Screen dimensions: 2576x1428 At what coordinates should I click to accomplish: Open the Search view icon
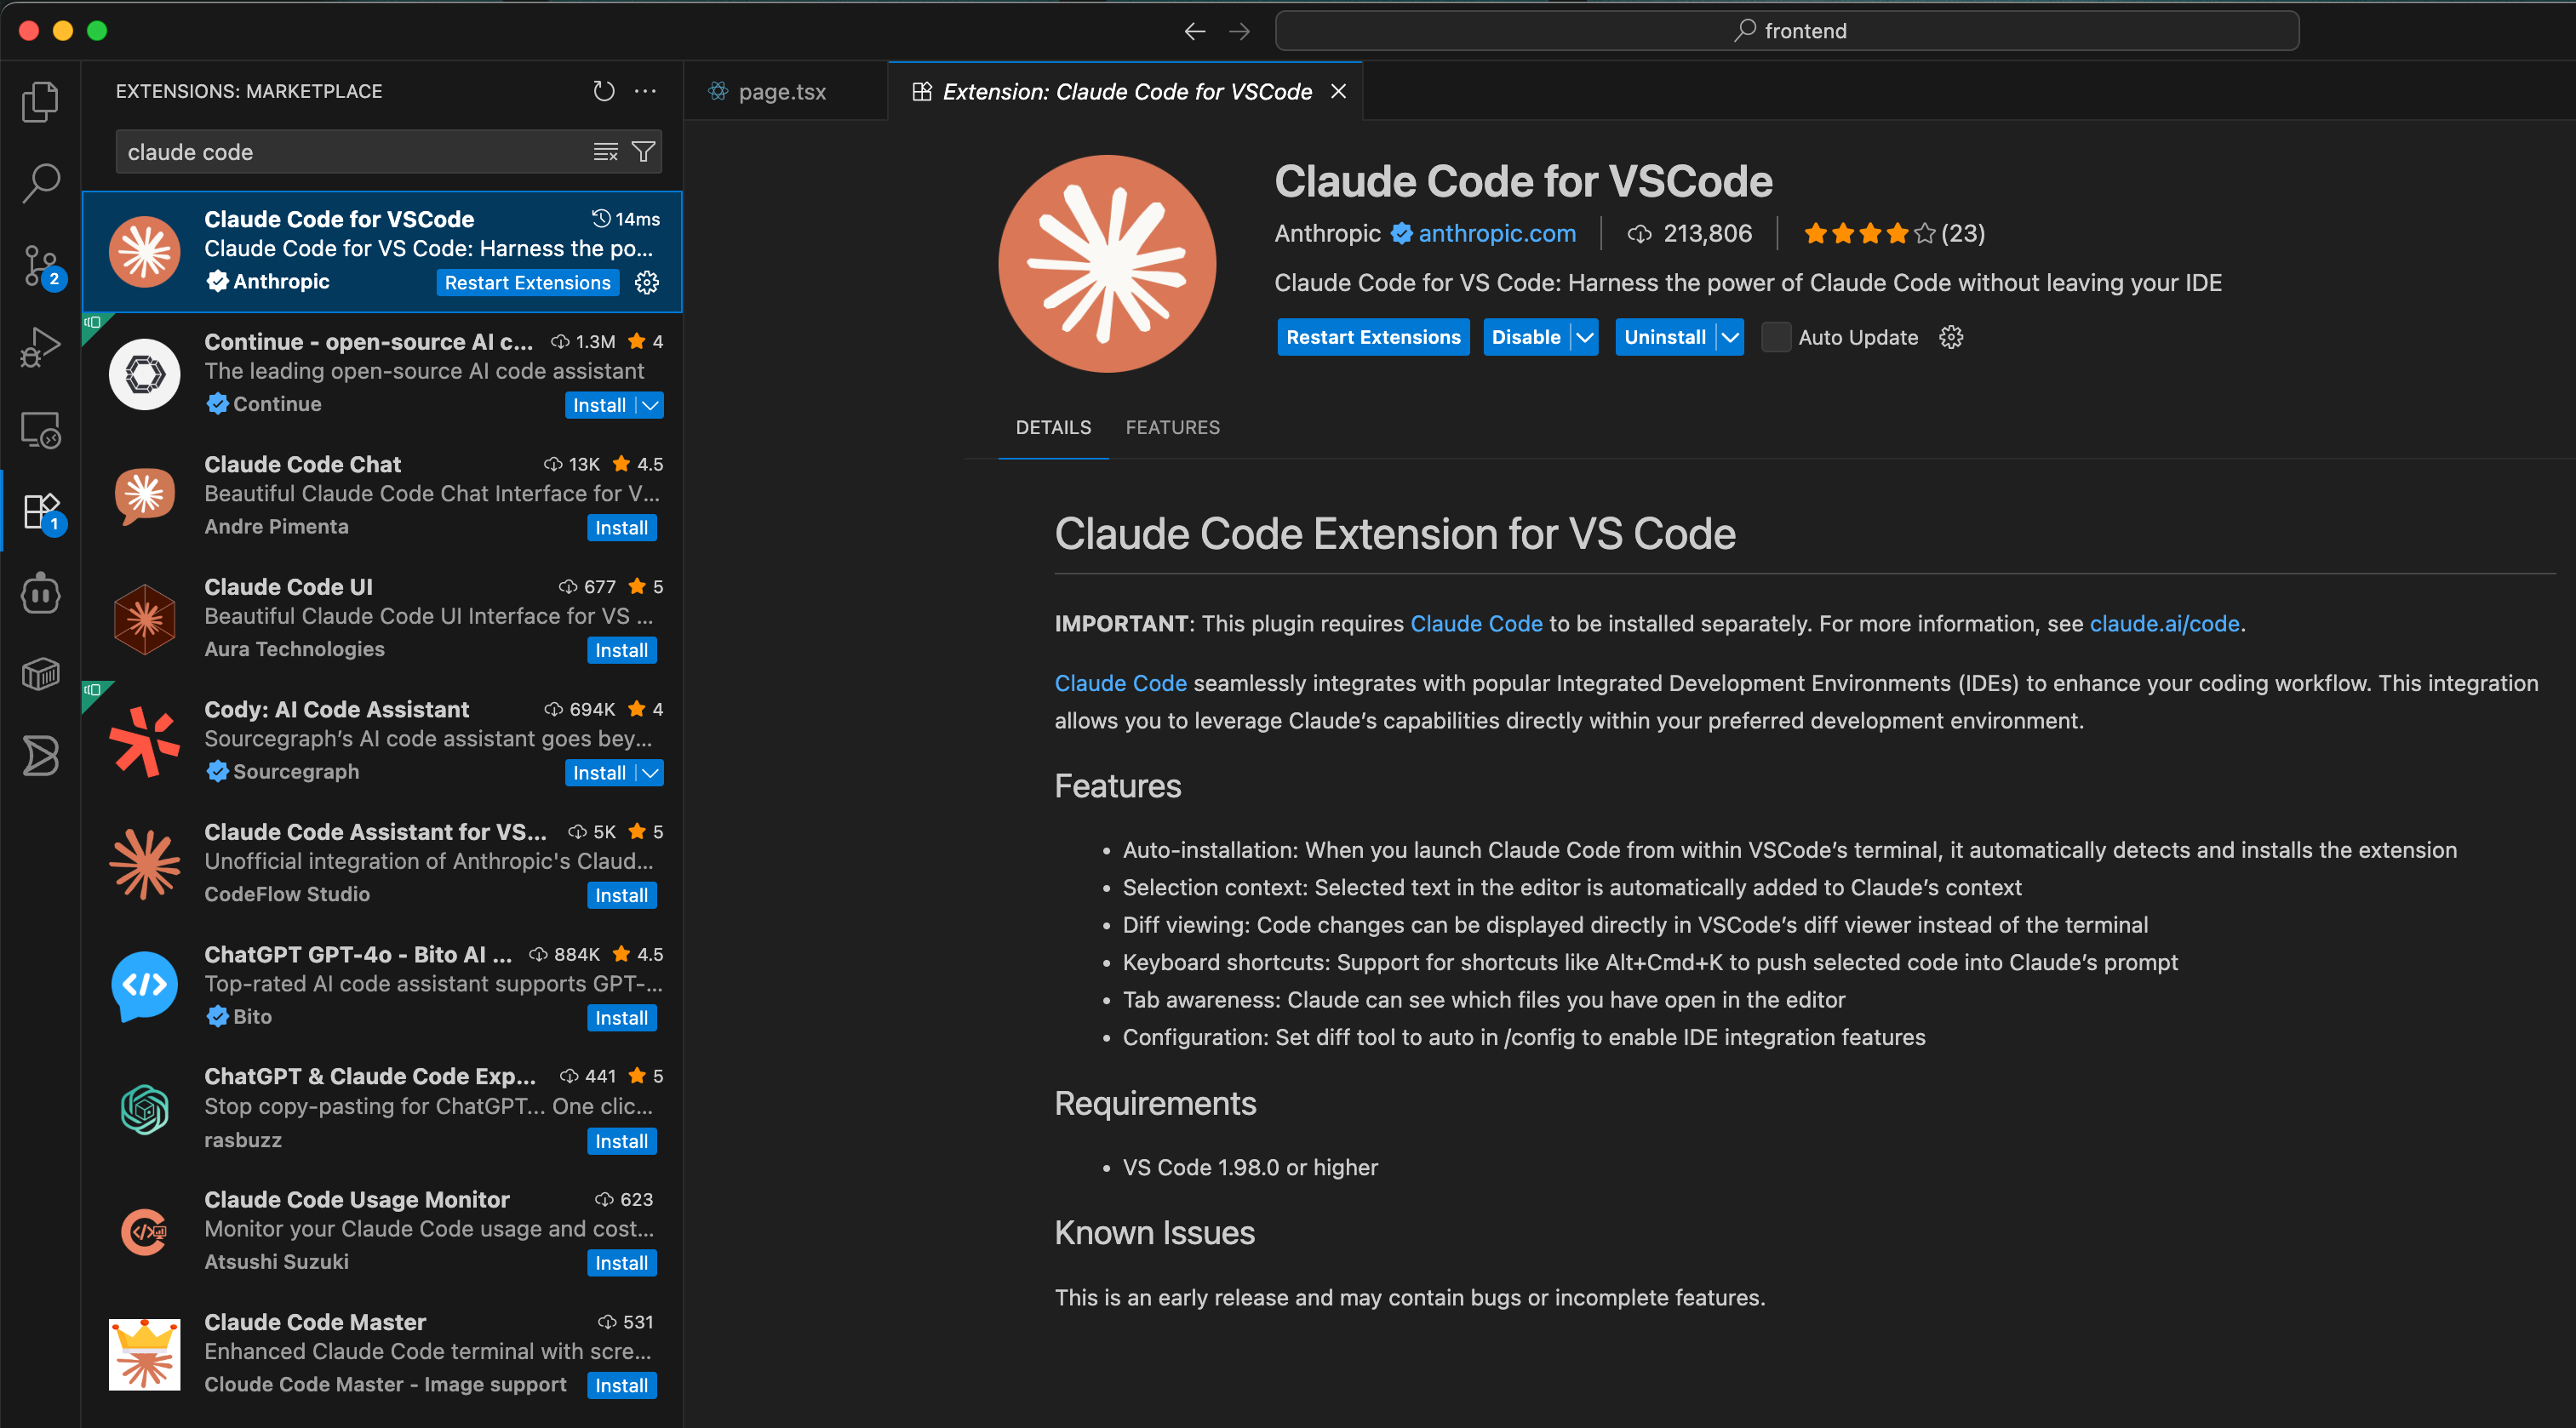coord(40,183)
